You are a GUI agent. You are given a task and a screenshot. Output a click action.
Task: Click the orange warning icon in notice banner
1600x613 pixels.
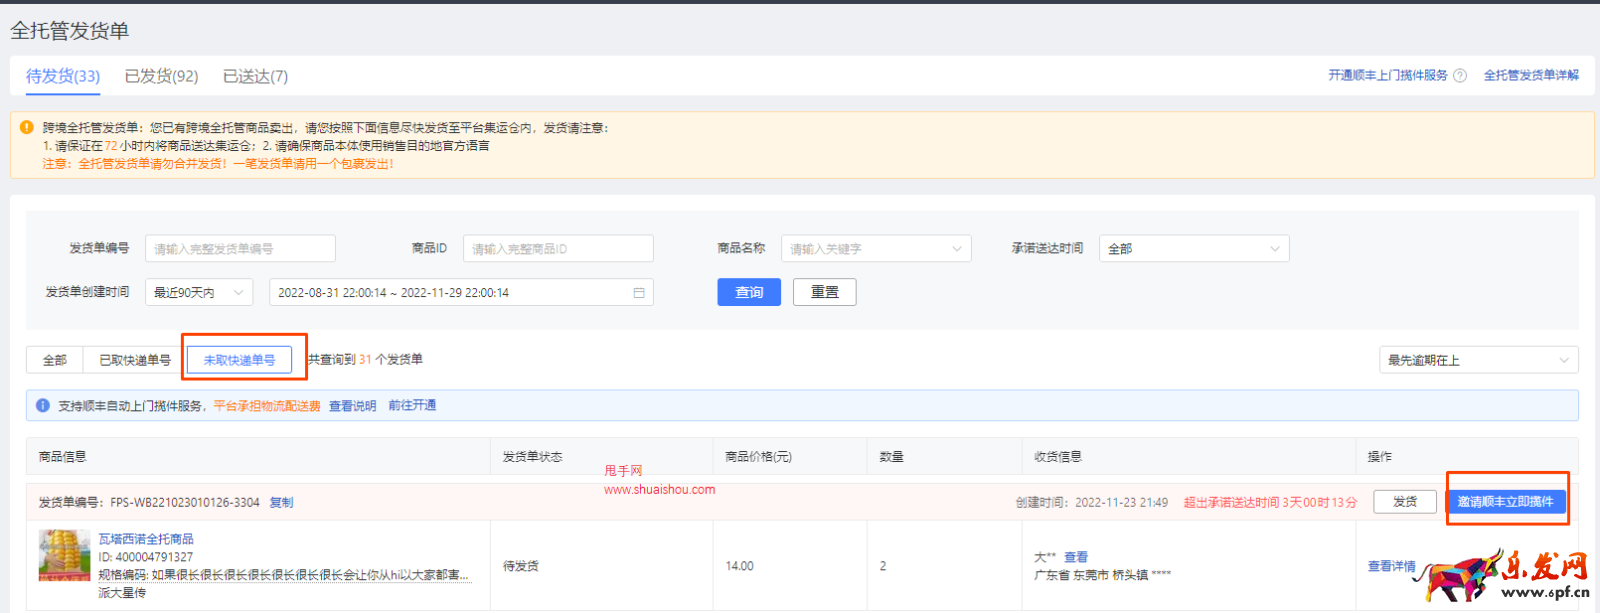[x=26, y=127]
